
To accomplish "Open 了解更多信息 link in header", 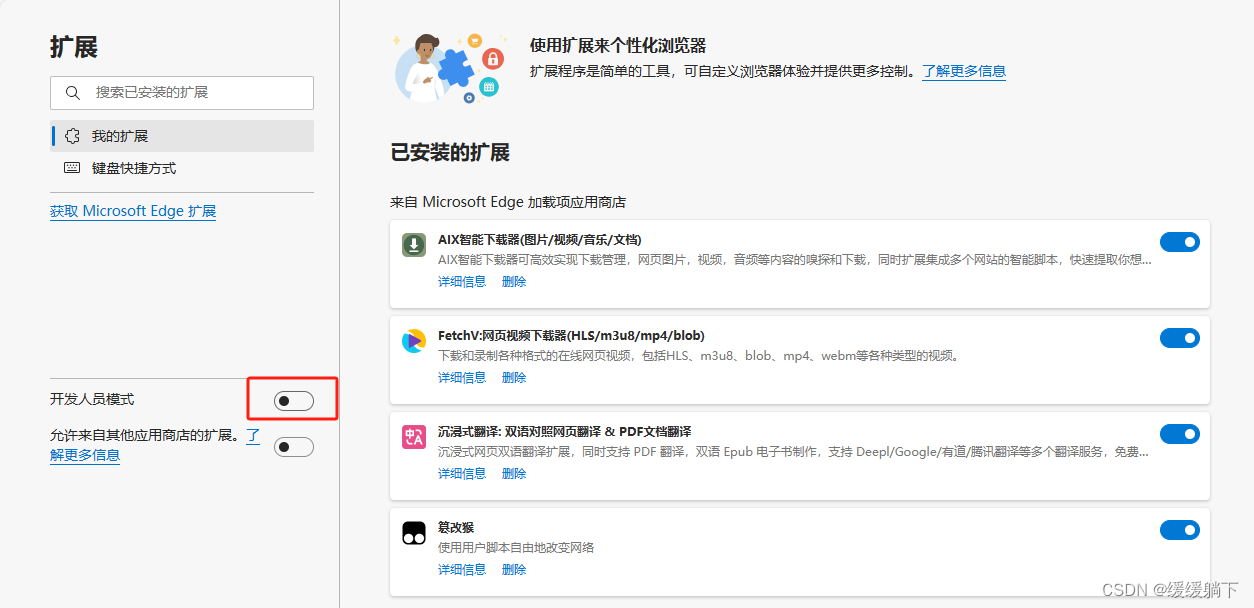I will click(x=964, y=72).
